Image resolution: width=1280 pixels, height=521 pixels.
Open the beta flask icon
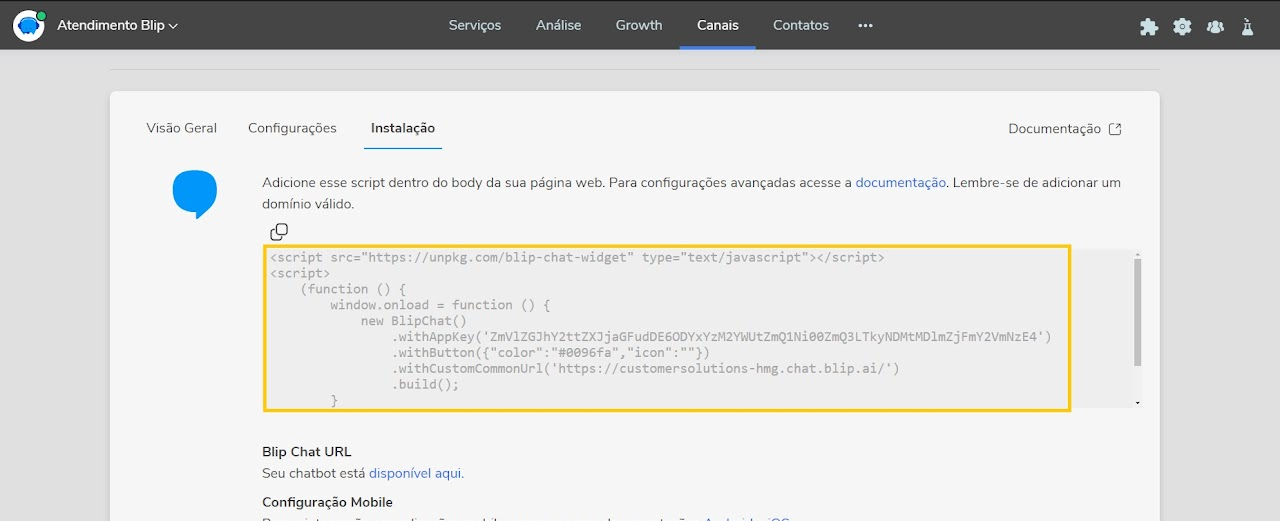[x=1247, y=27]
